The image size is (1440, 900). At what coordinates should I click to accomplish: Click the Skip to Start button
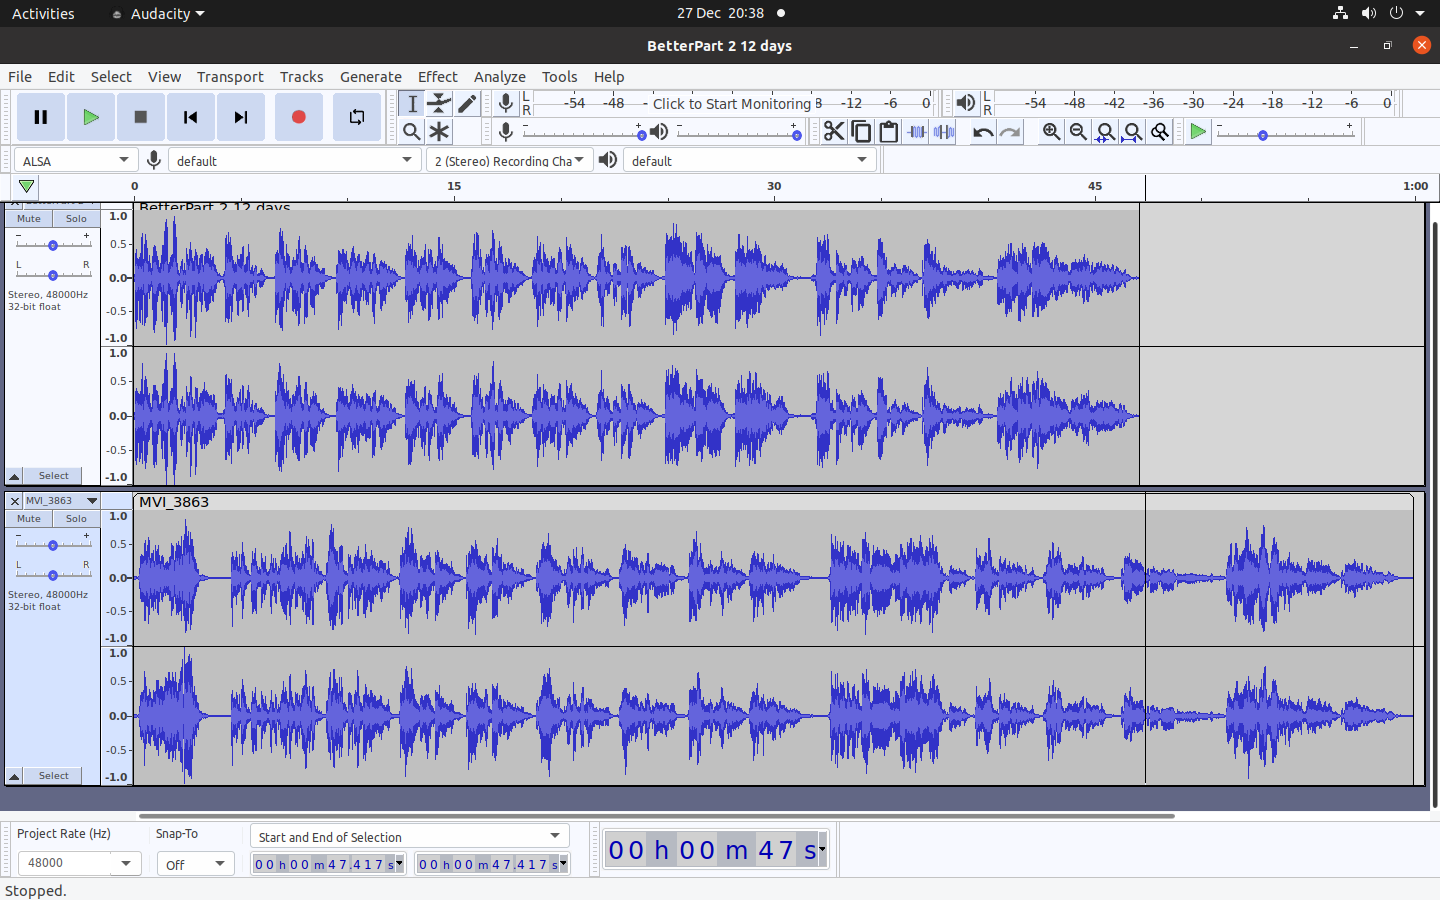pos(190,117)
